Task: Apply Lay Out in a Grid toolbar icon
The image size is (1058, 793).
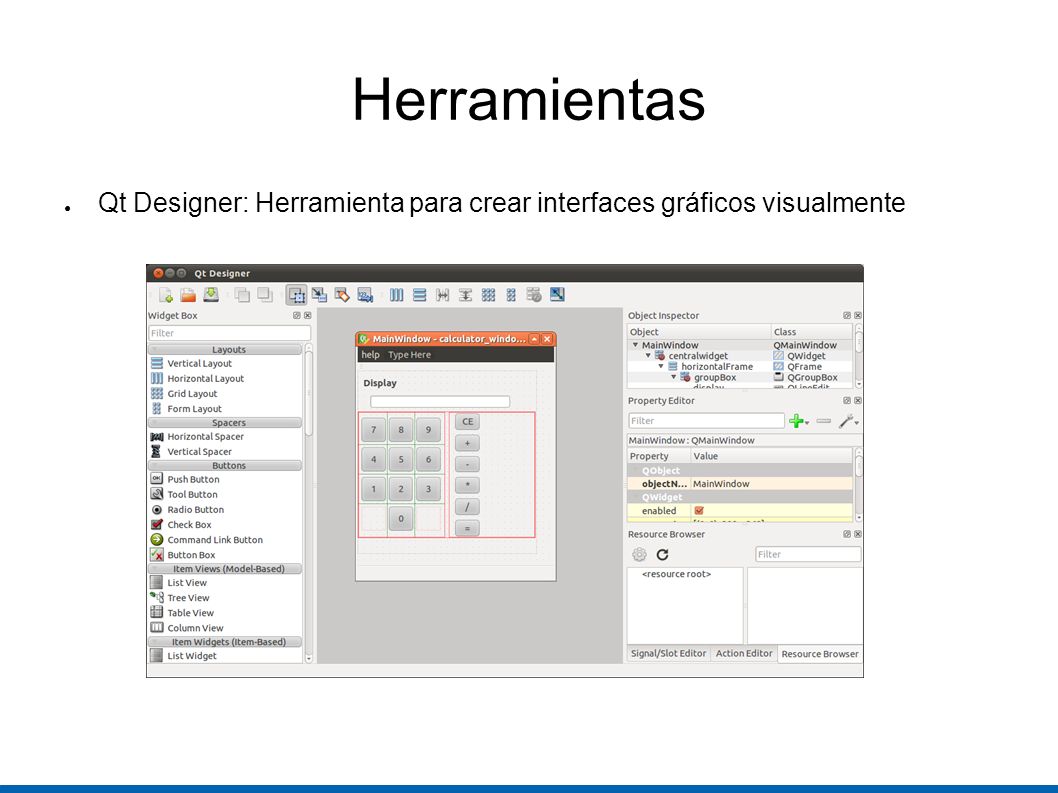Action: [489, 295]
